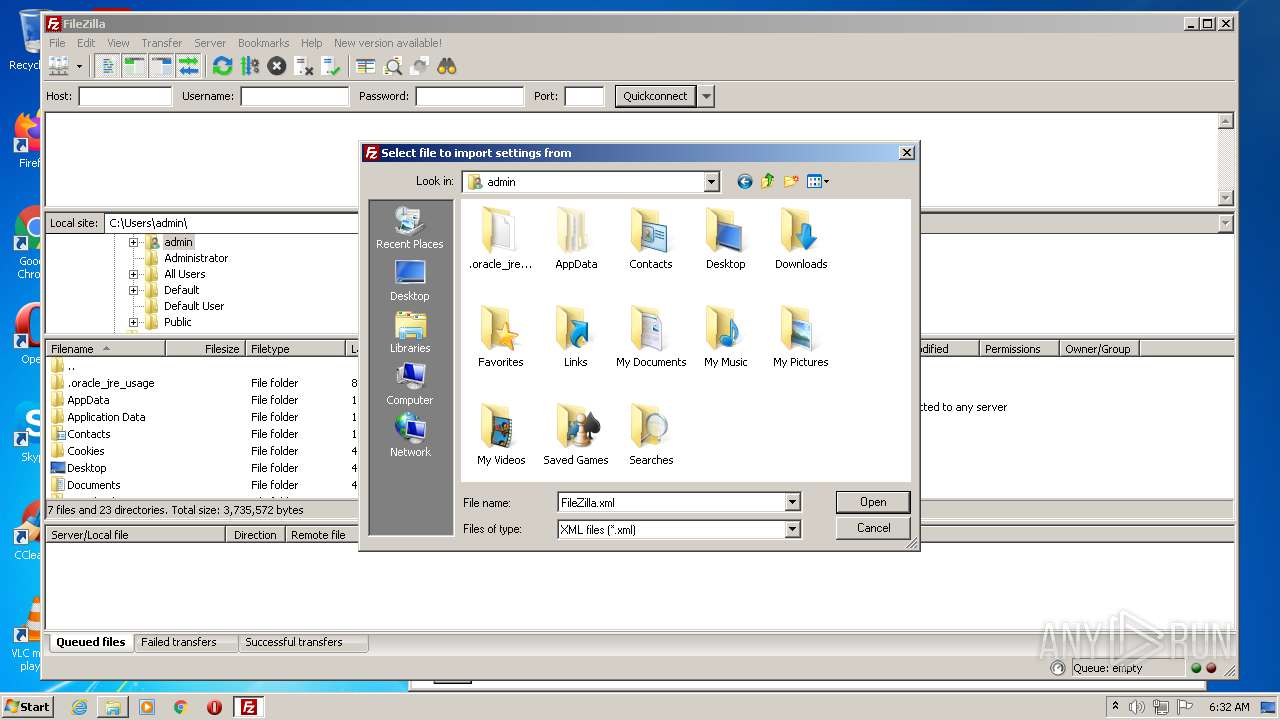Viewport: 1280px width, 720px height.
Task: Expand the Public tree node
Action: [x=133, y=322]
